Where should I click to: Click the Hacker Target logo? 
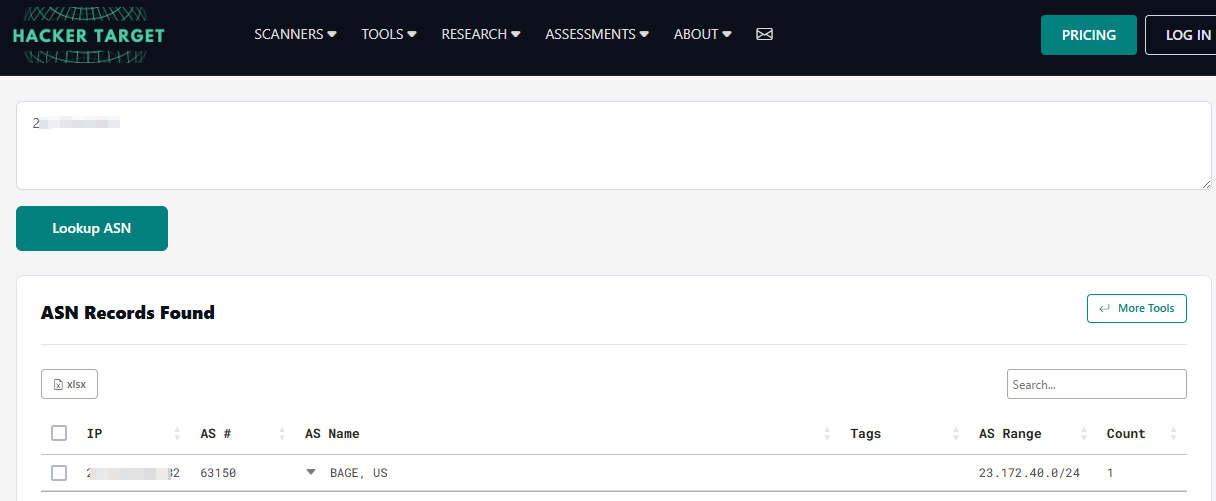88,35
